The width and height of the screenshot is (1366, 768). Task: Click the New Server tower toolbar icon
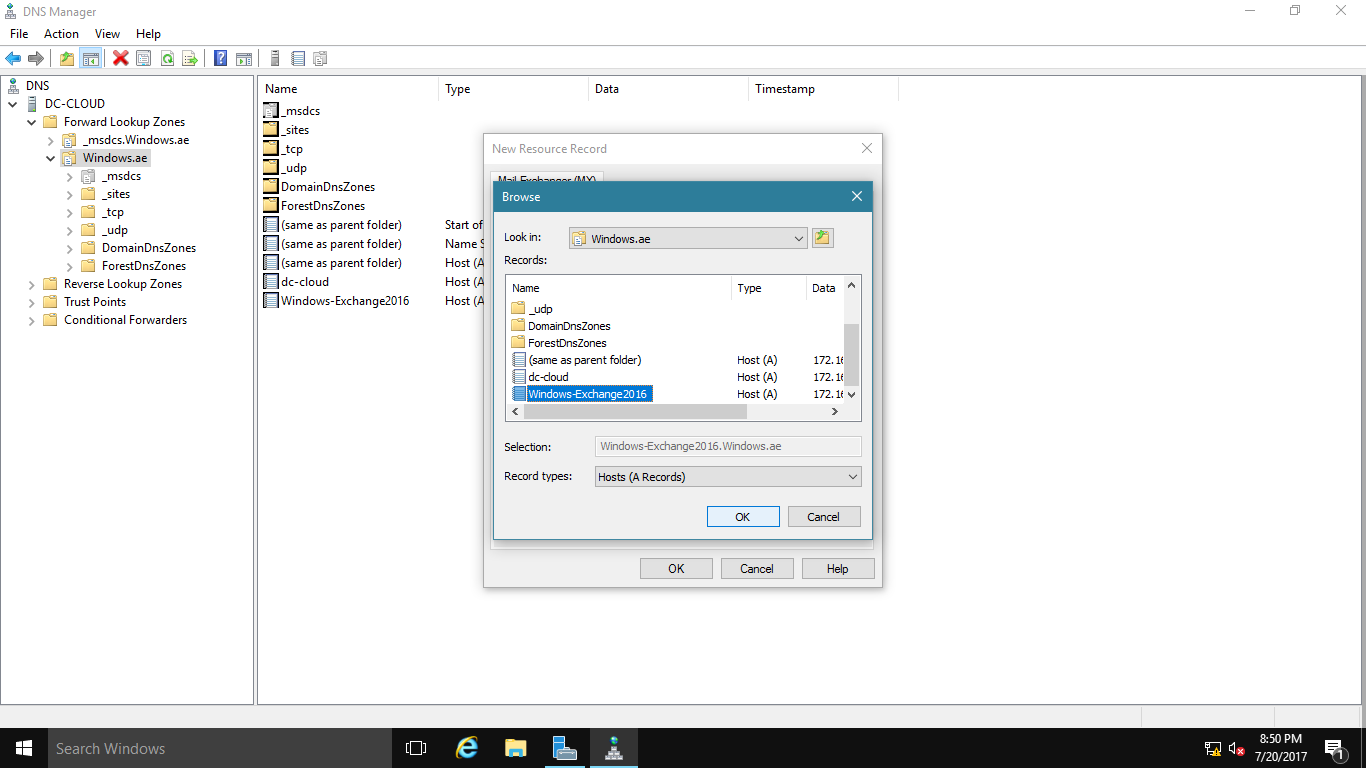pos(275,59)
